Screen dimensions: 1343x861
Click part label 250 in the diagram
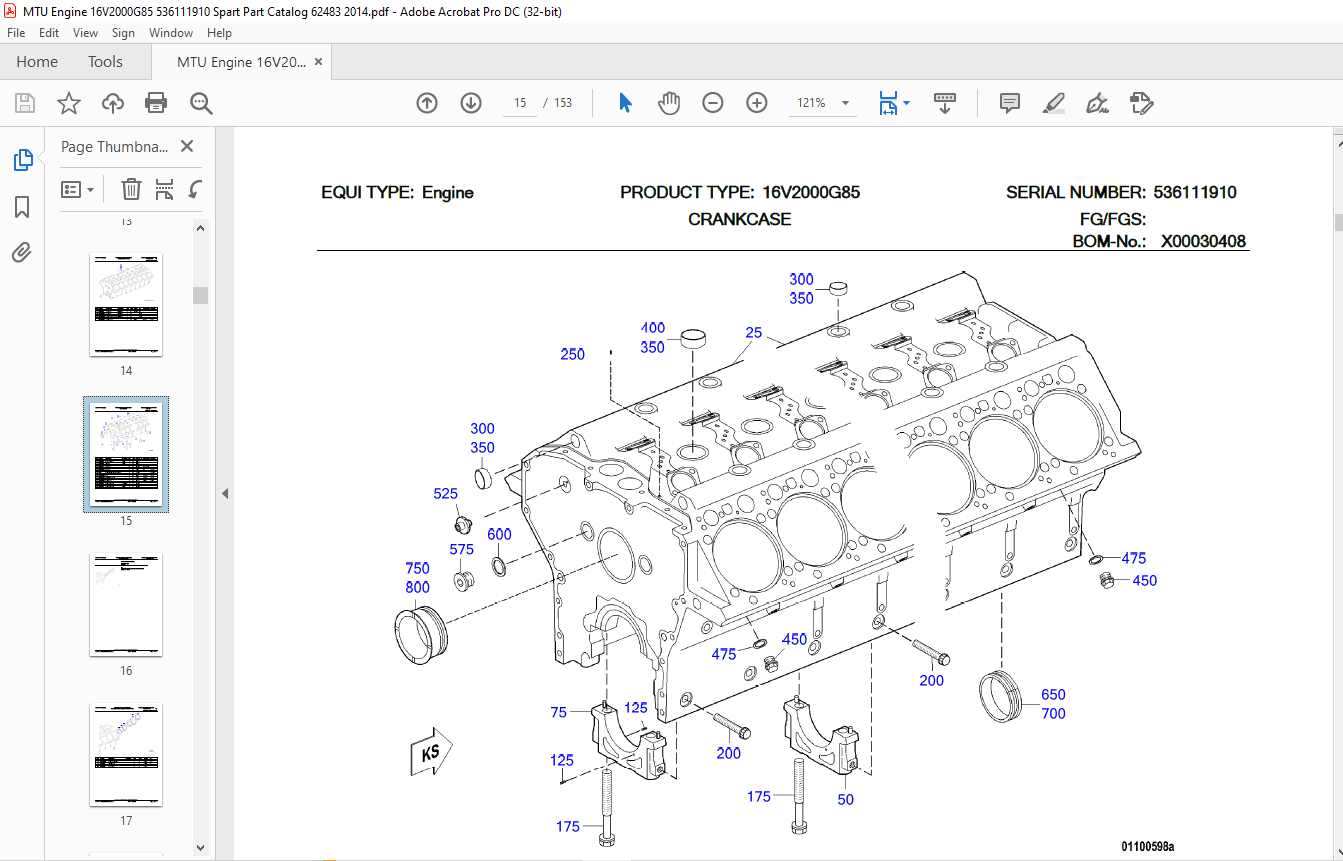tap(572, 354)
